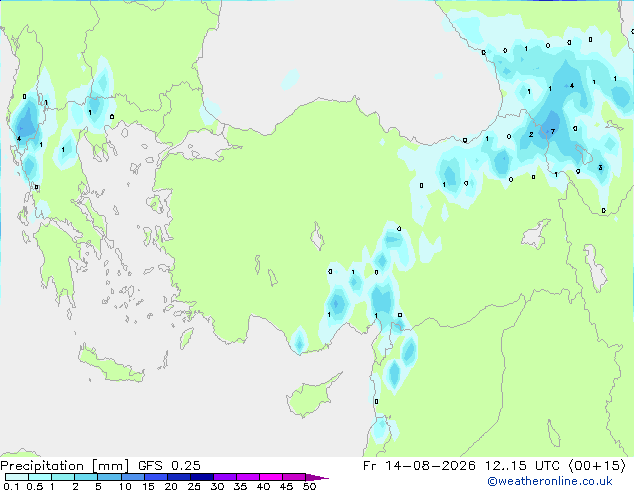This screenshot has width=634, height=490.
Task: Select the 0.1–0.5 mm palest legend swatch
Action: click(x=17, y=477)
